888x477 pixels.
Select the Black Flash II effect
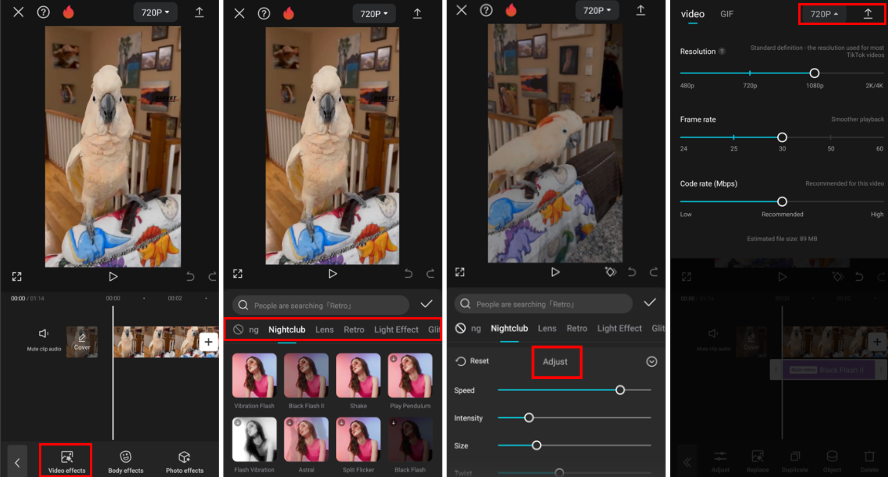306,381
